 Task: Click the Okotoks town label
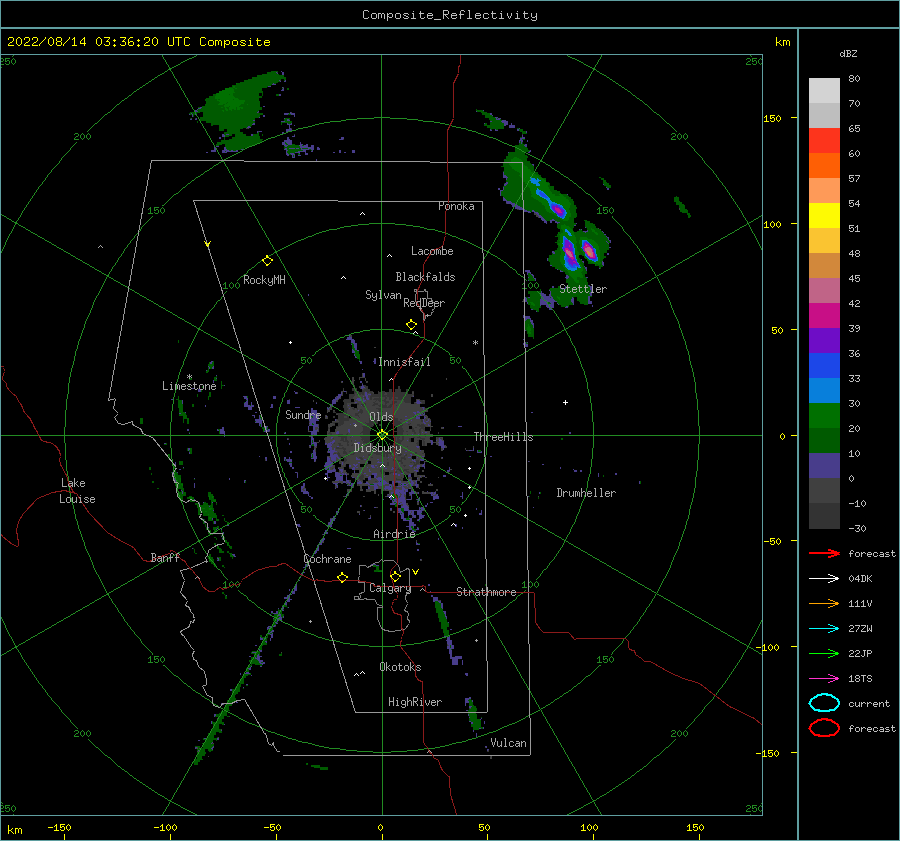click(400, 666)
